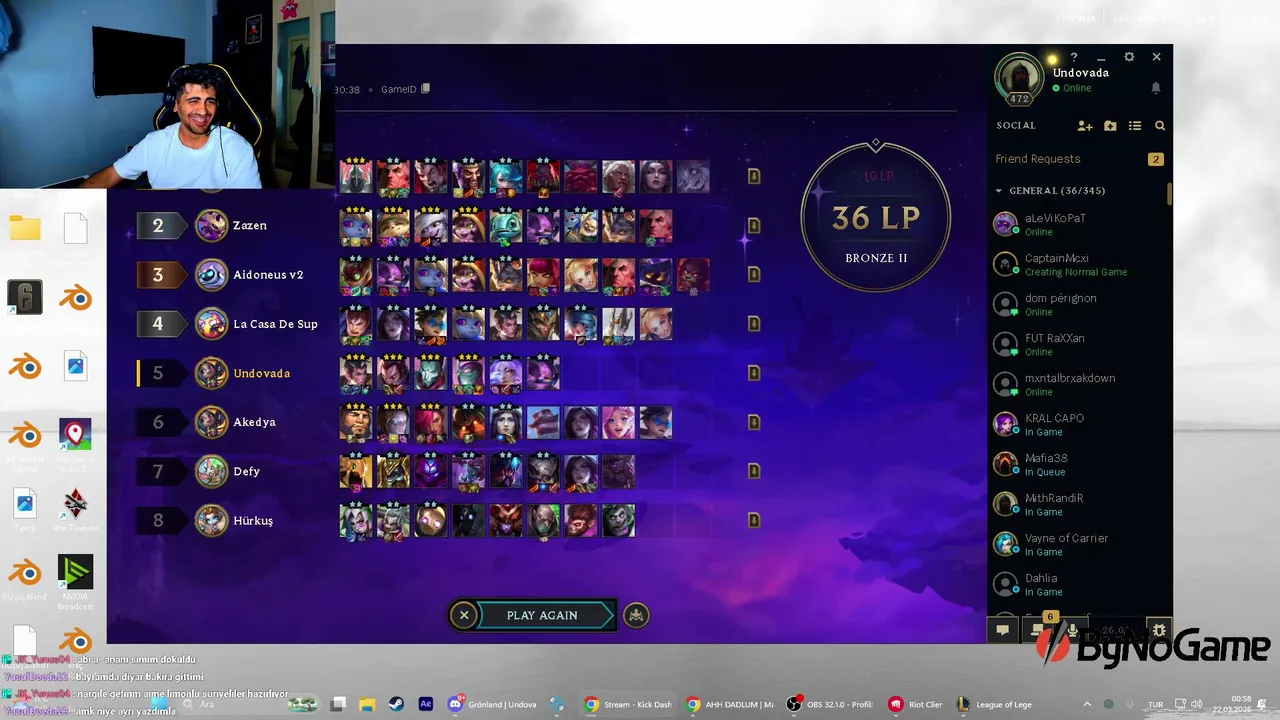Open the notifications bell icon

click(1156, 88)
